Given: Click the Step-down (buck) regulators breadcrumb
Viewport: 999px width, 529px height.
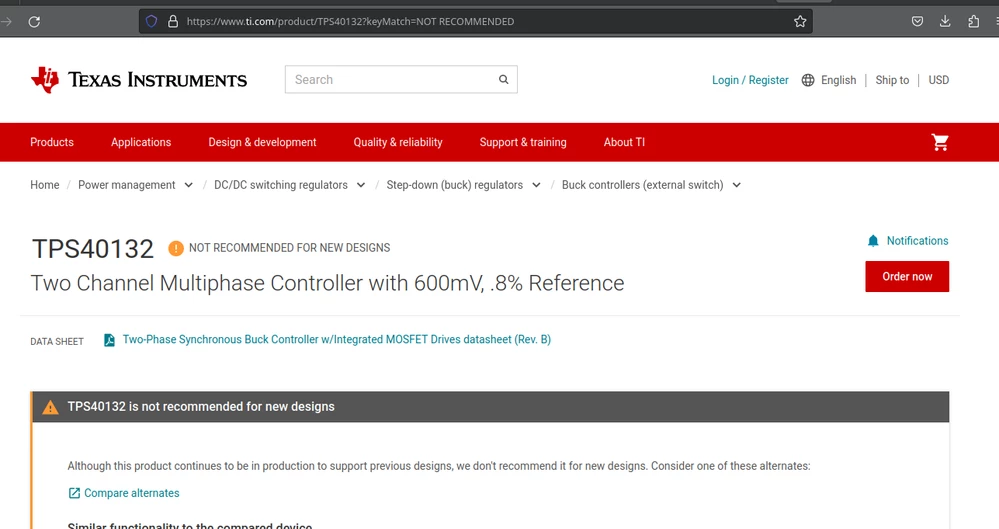Looking at the screenshot, I should click(455, 185).
